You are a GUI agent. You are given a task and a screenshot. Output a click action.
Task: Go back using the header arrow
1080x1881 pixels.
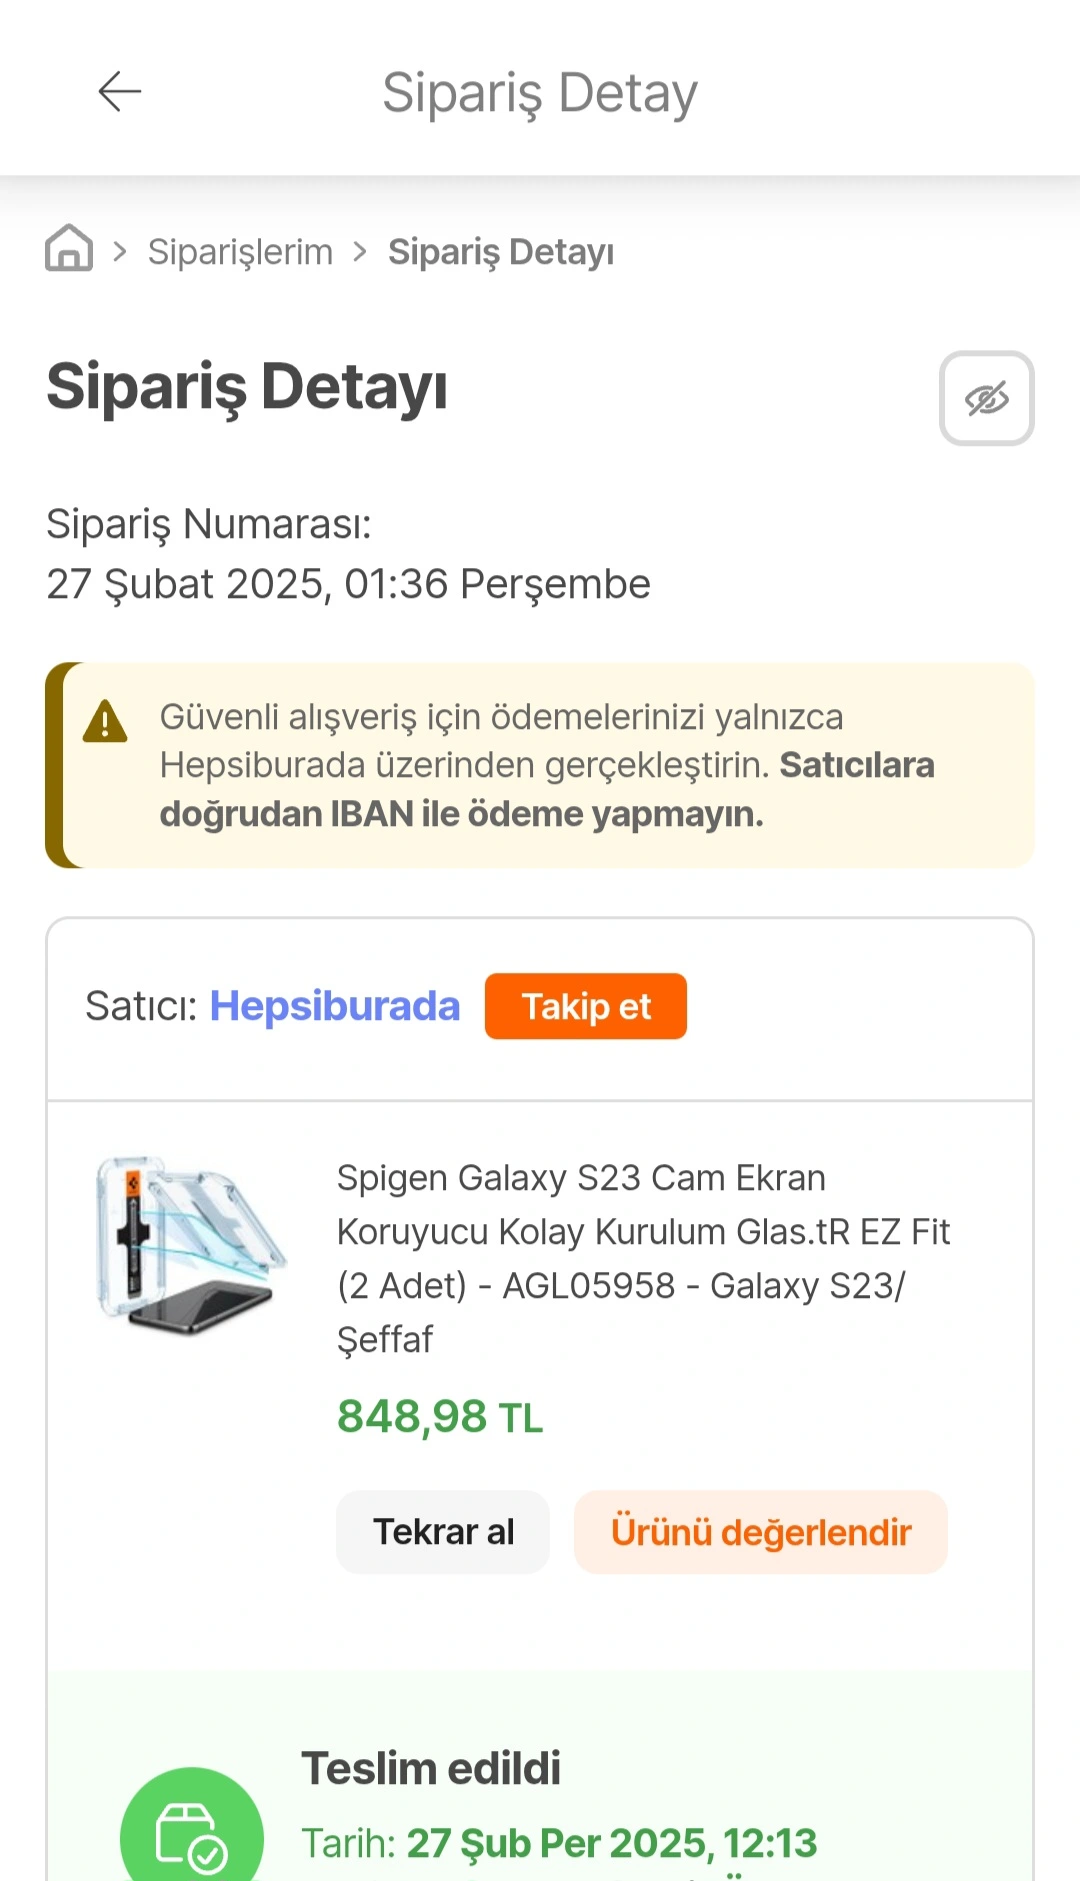(x=120, y=92)
